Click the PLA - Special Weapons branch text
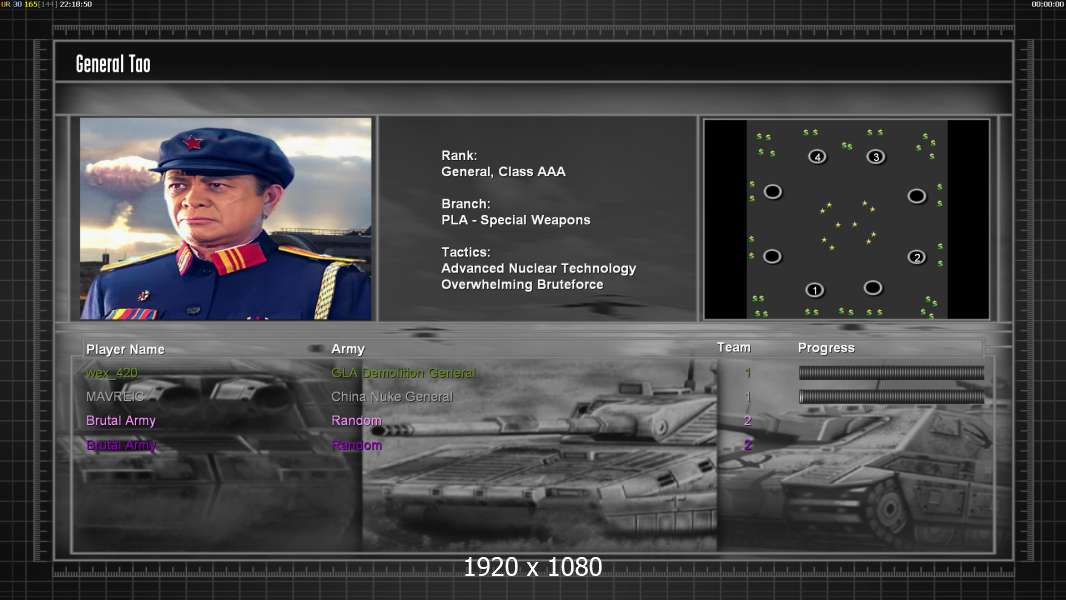Image resolution: width=1066 pixels, height=600 pixels. (515, 220)
